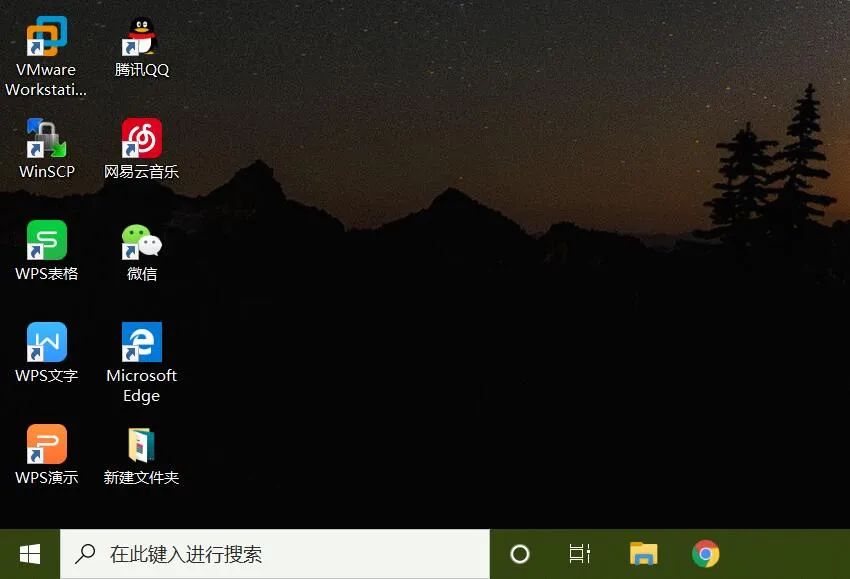Click the Microsoft Edge label text
Screen dimensions: 850x579
141,385
